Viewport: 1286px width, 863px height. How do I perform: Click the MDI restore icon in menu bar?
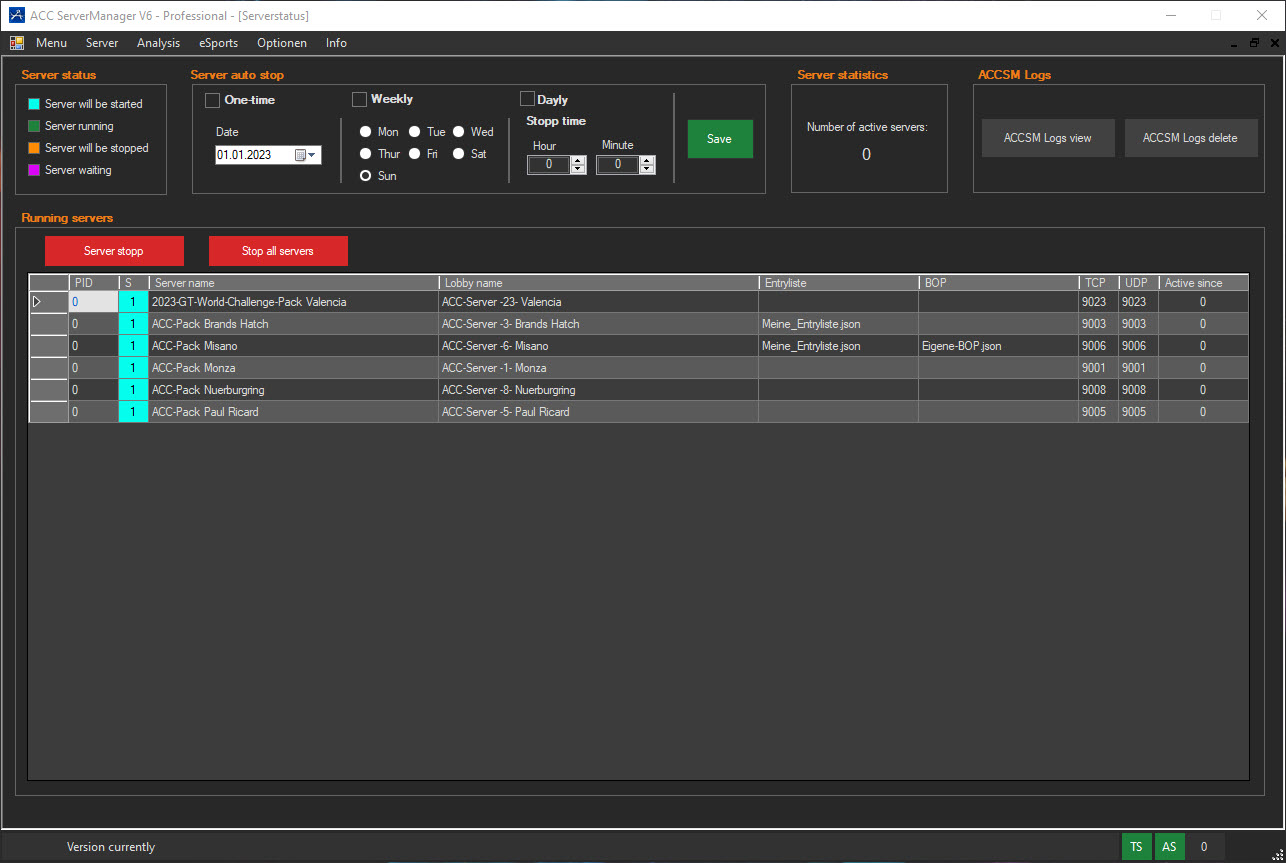click(1255, 43)
